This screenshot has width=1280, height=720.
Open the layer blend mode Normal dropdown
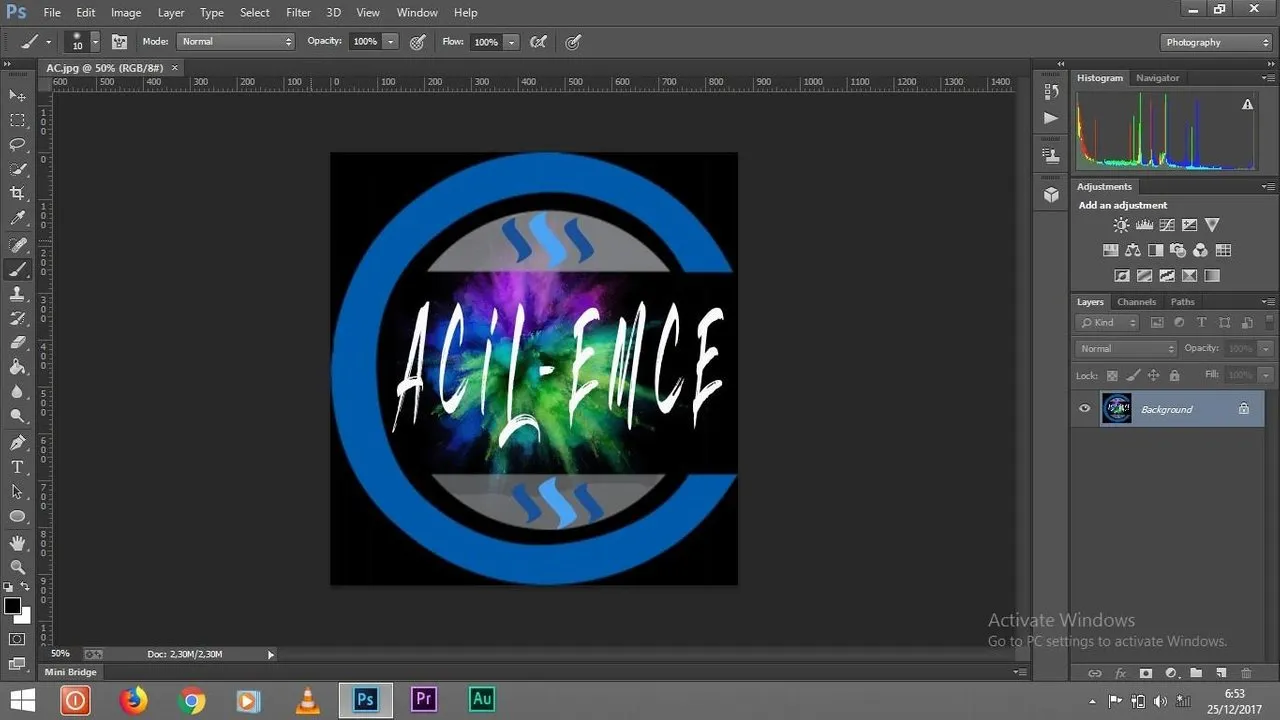coord(1126,348)
